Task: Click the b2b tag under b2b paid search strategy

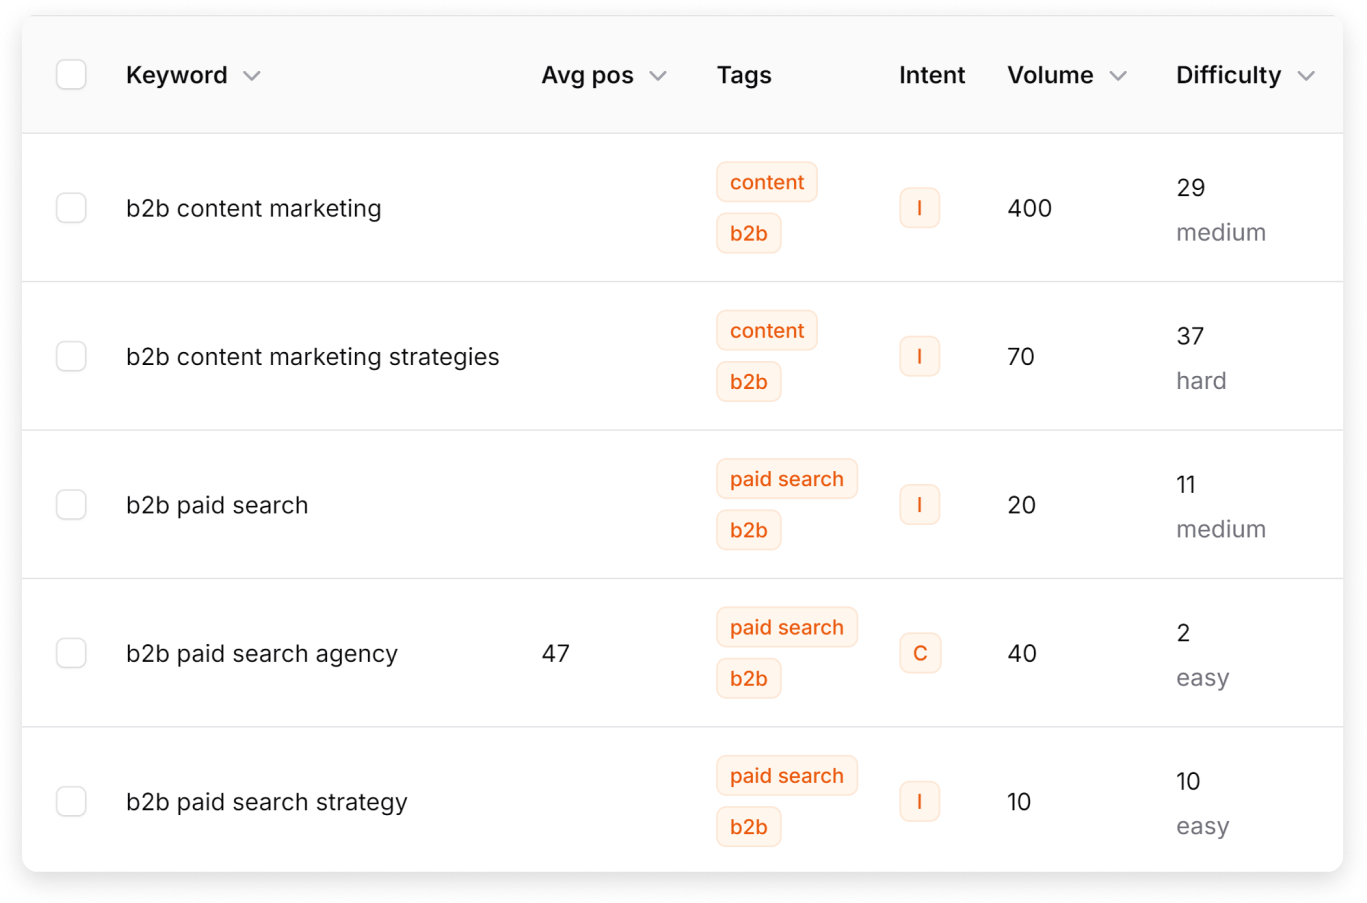Action: click(x=748, y=827)
